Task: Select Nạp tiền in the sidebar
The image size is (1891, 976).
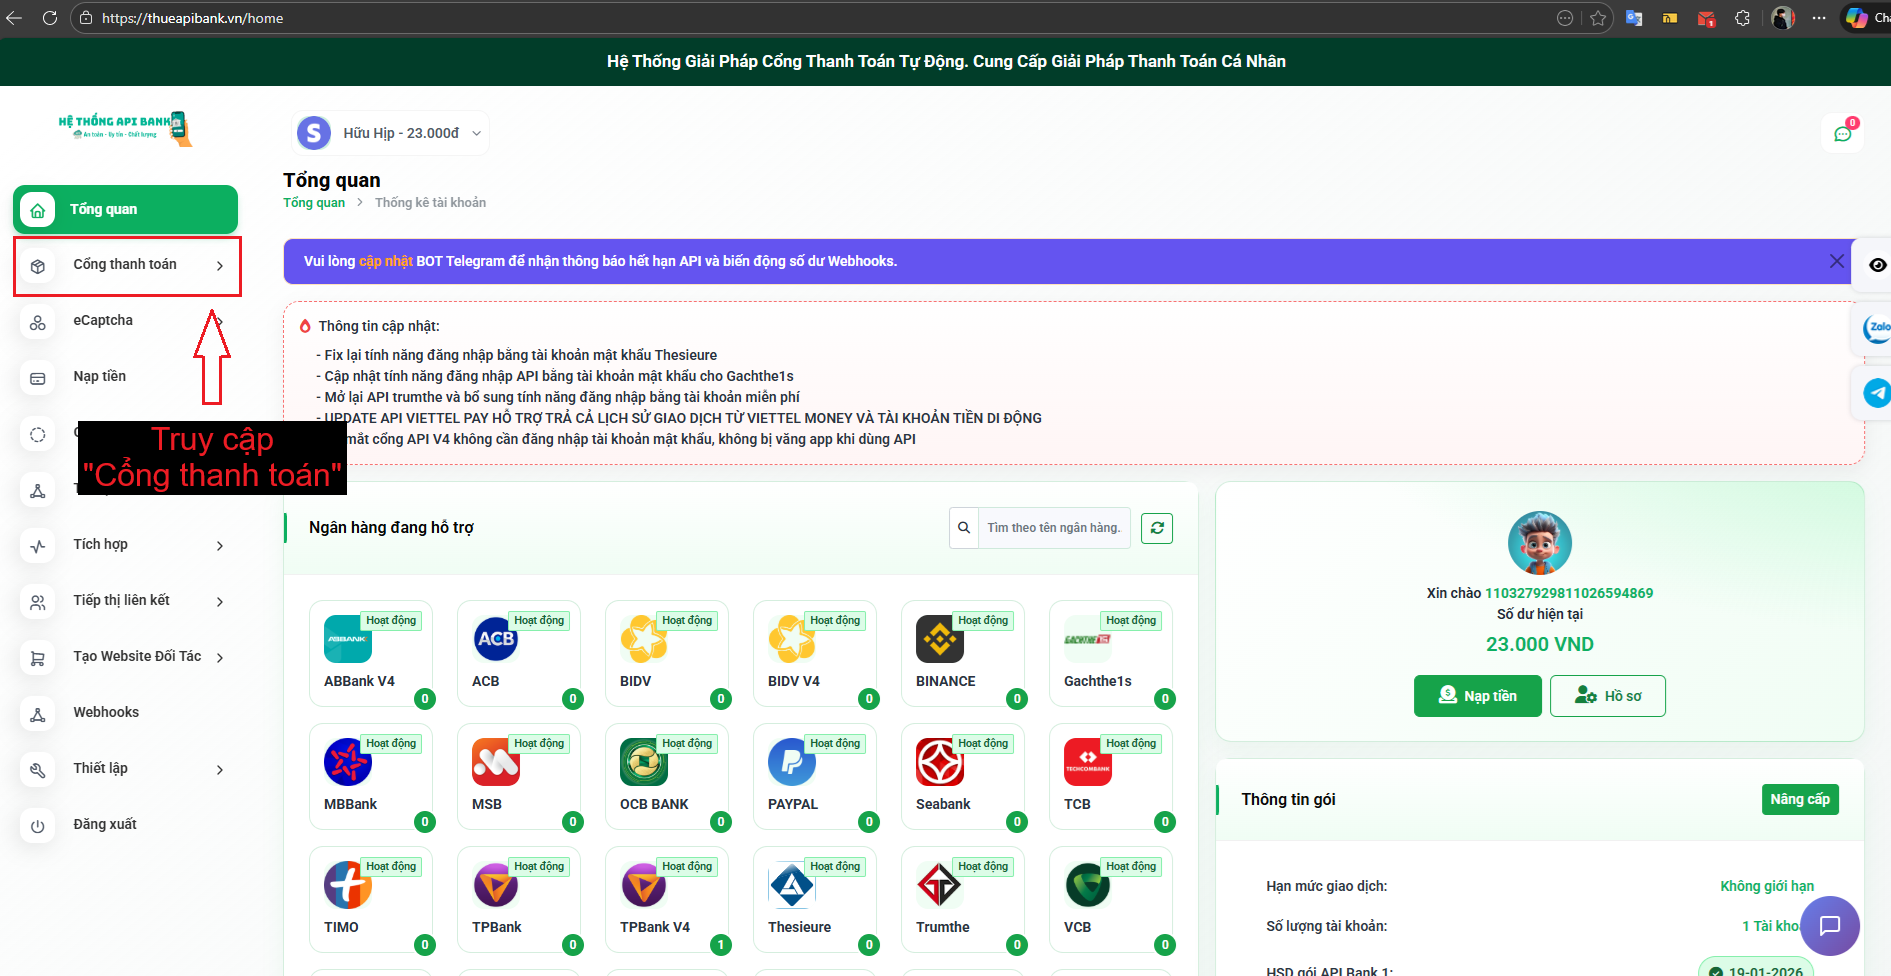Action: pyautogui.click(x=99, y=377)
